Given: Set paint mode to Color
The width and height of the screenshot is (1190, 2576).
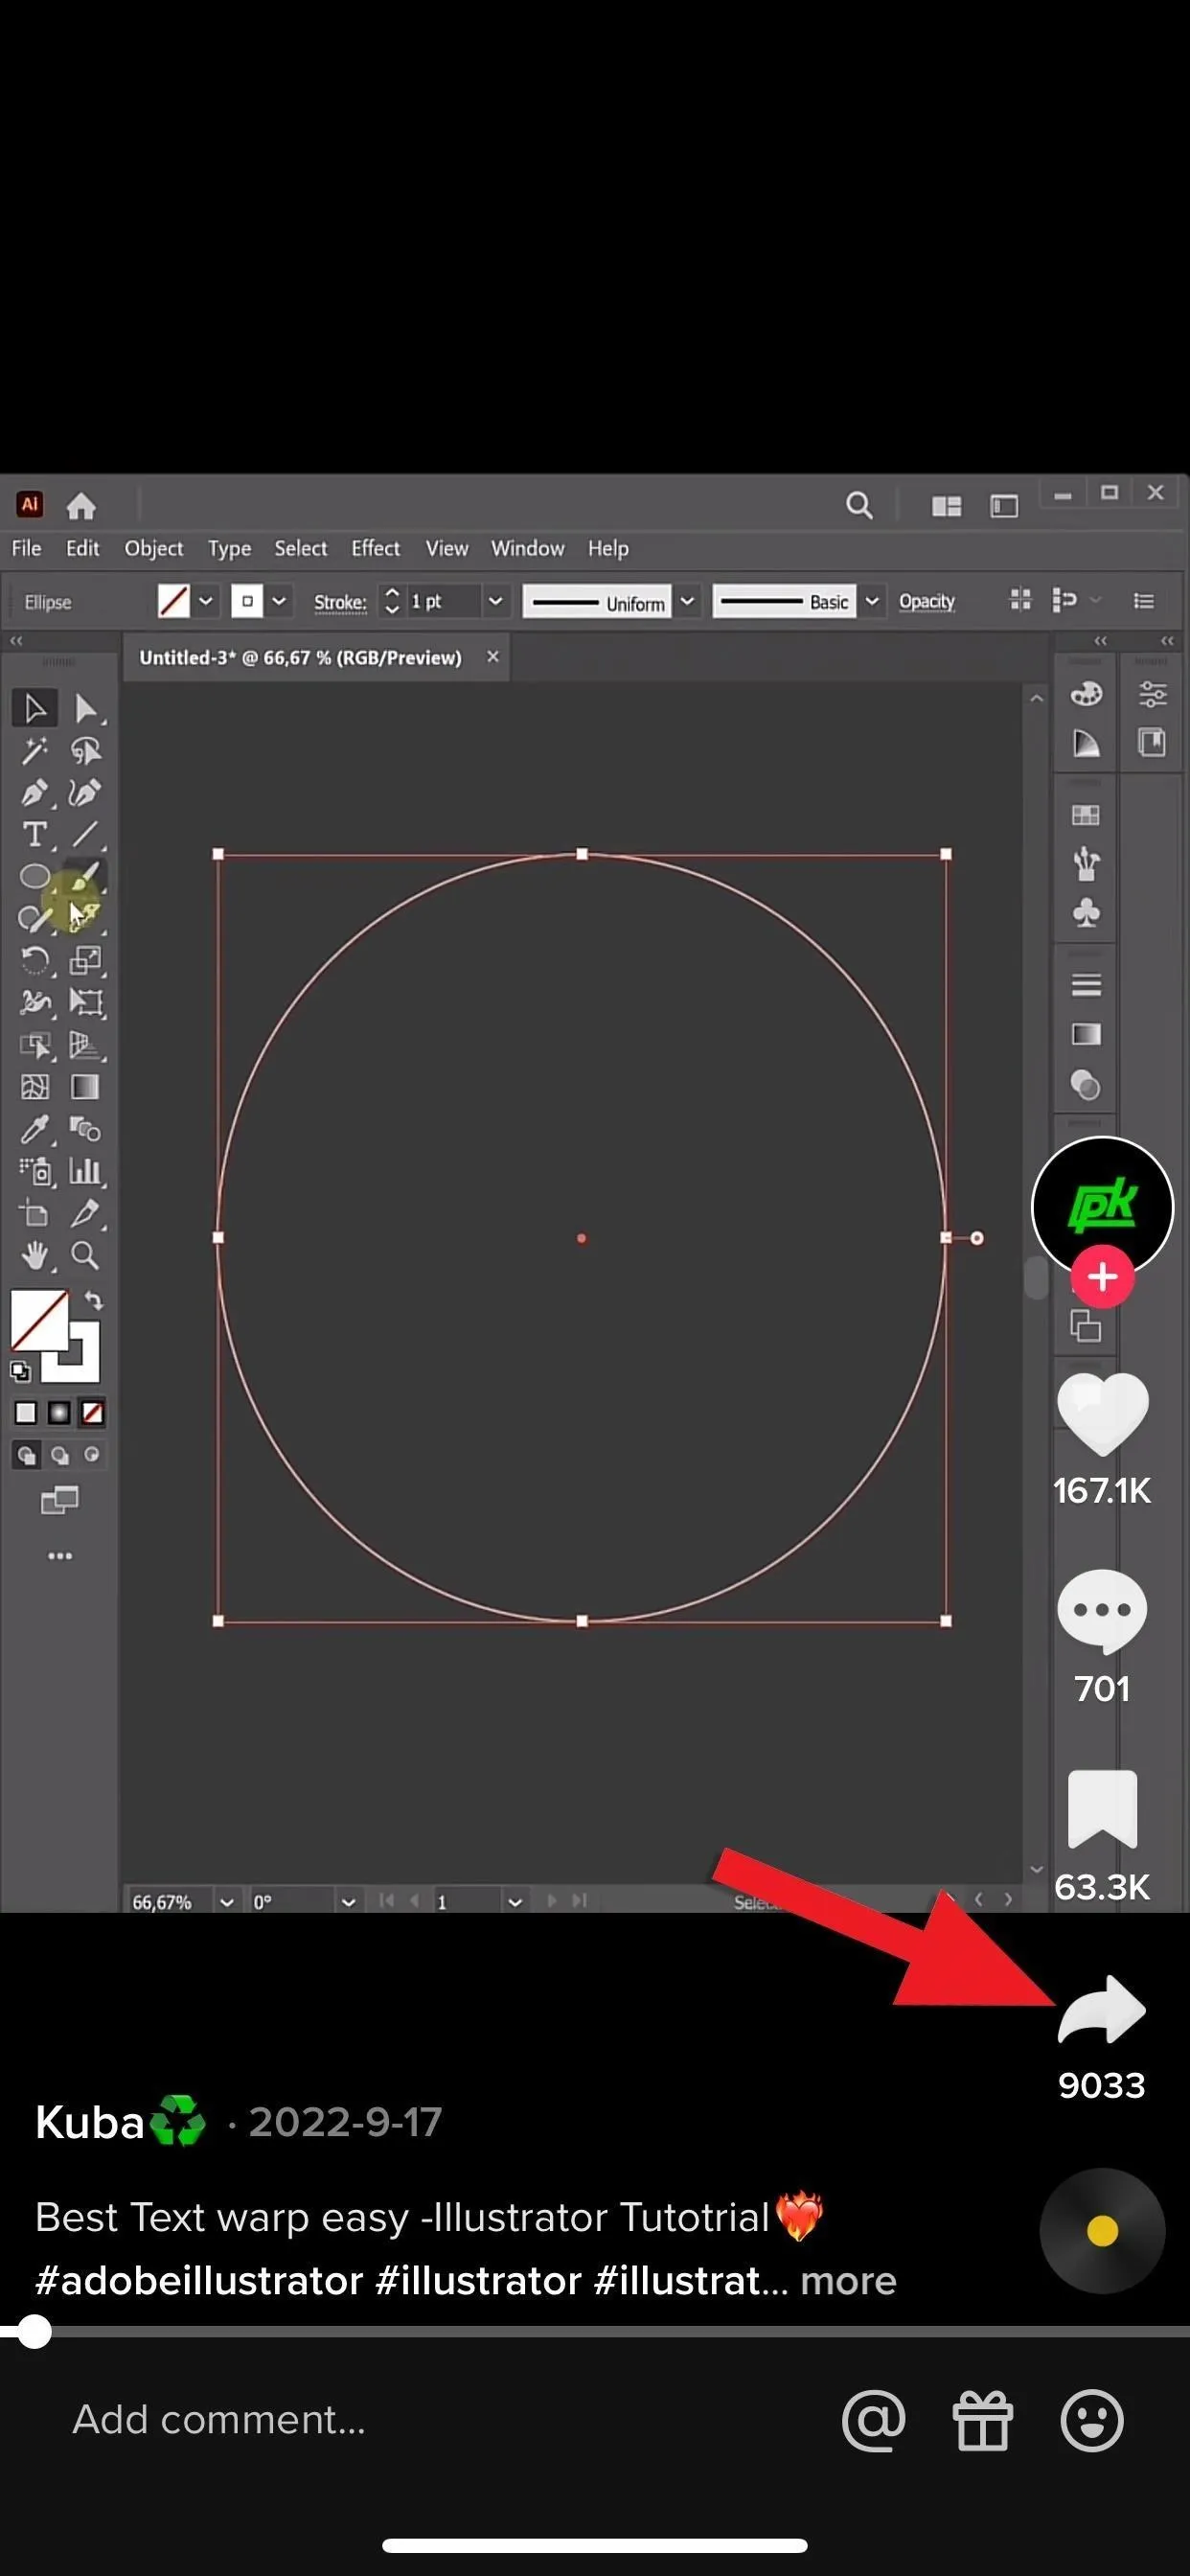Looking at the screenshot, I should tap(26, 1413).
